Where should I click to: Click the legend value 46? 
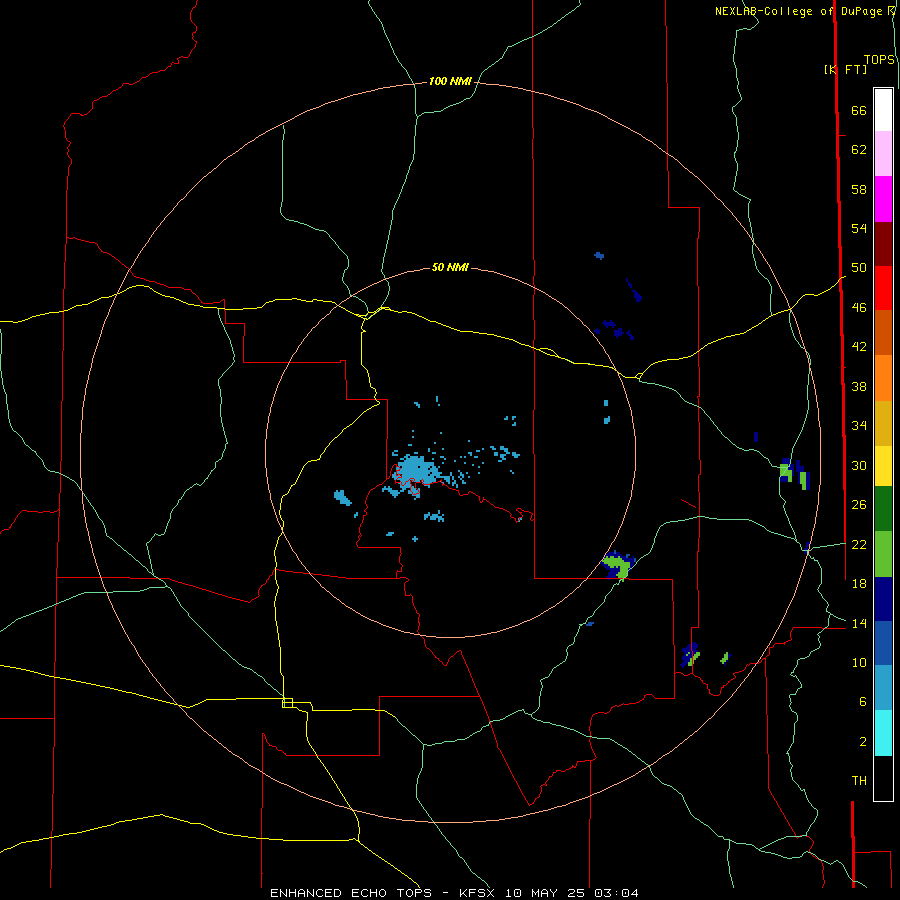pos(859,307)
